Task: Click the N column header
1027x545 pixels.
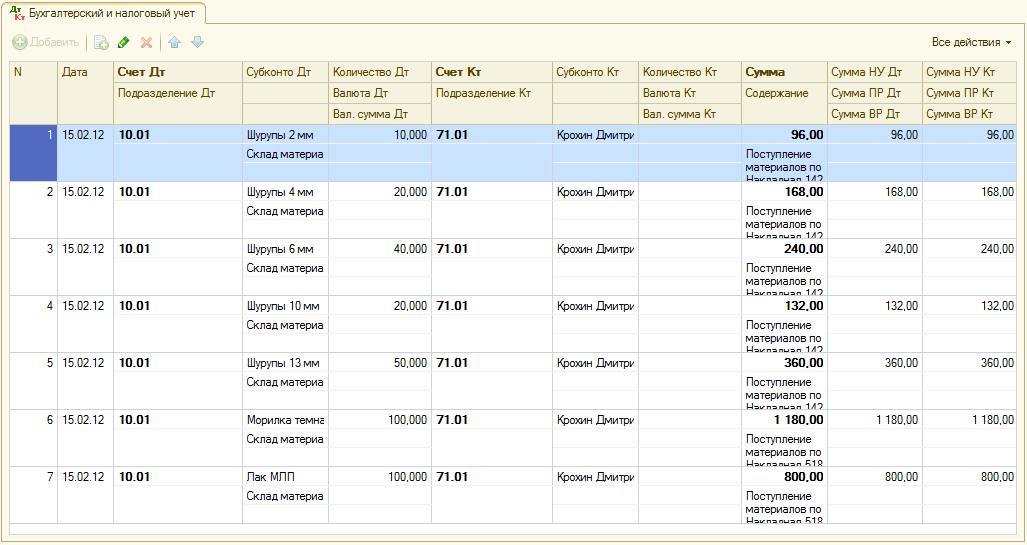Action: pyautogui.click(x=33, y=93)
